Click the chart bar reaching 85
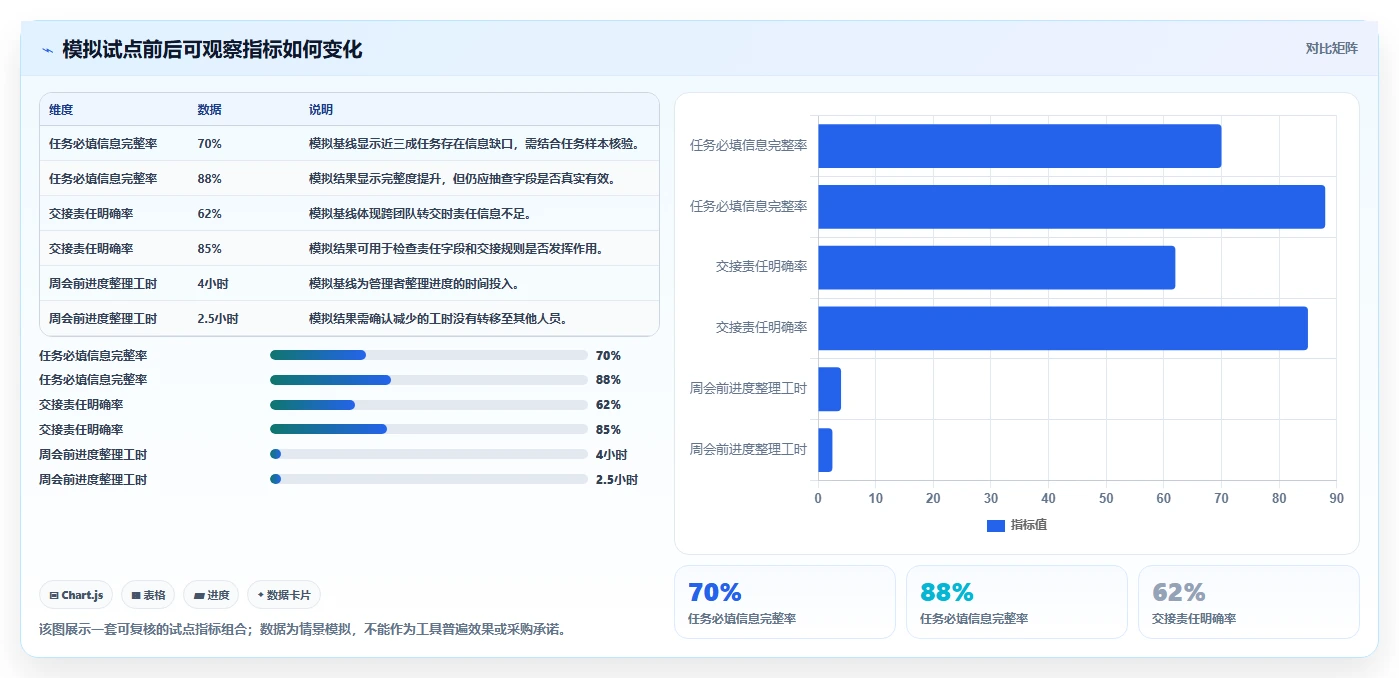This screenshot has height=678, width=1399. click(x=1062, y=328)
